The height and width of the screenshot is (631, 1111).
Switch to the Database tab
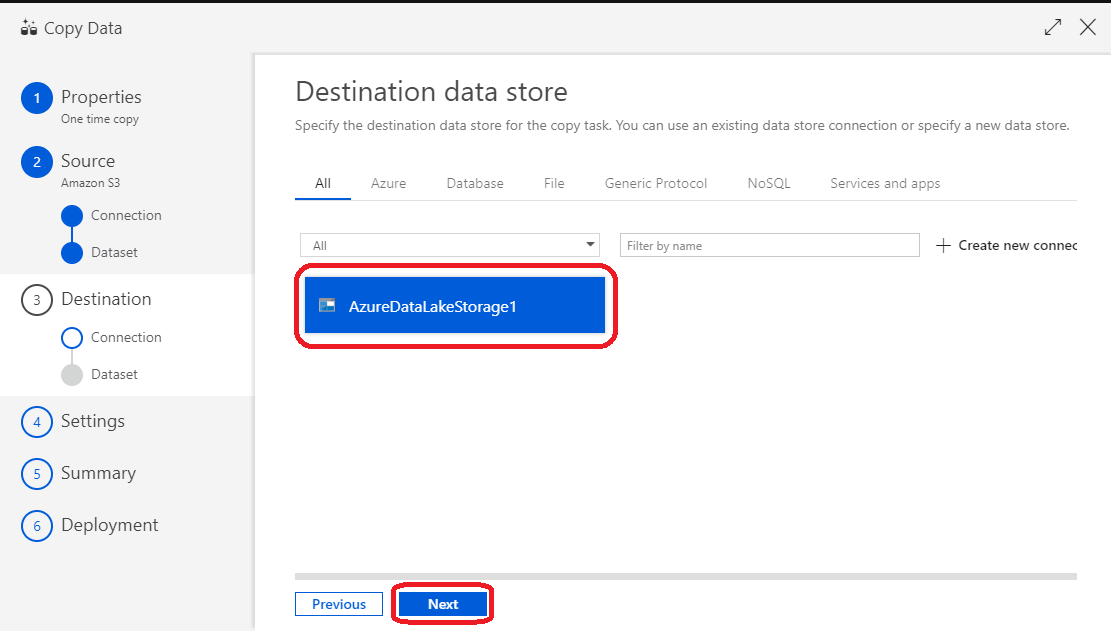[474, 183]
